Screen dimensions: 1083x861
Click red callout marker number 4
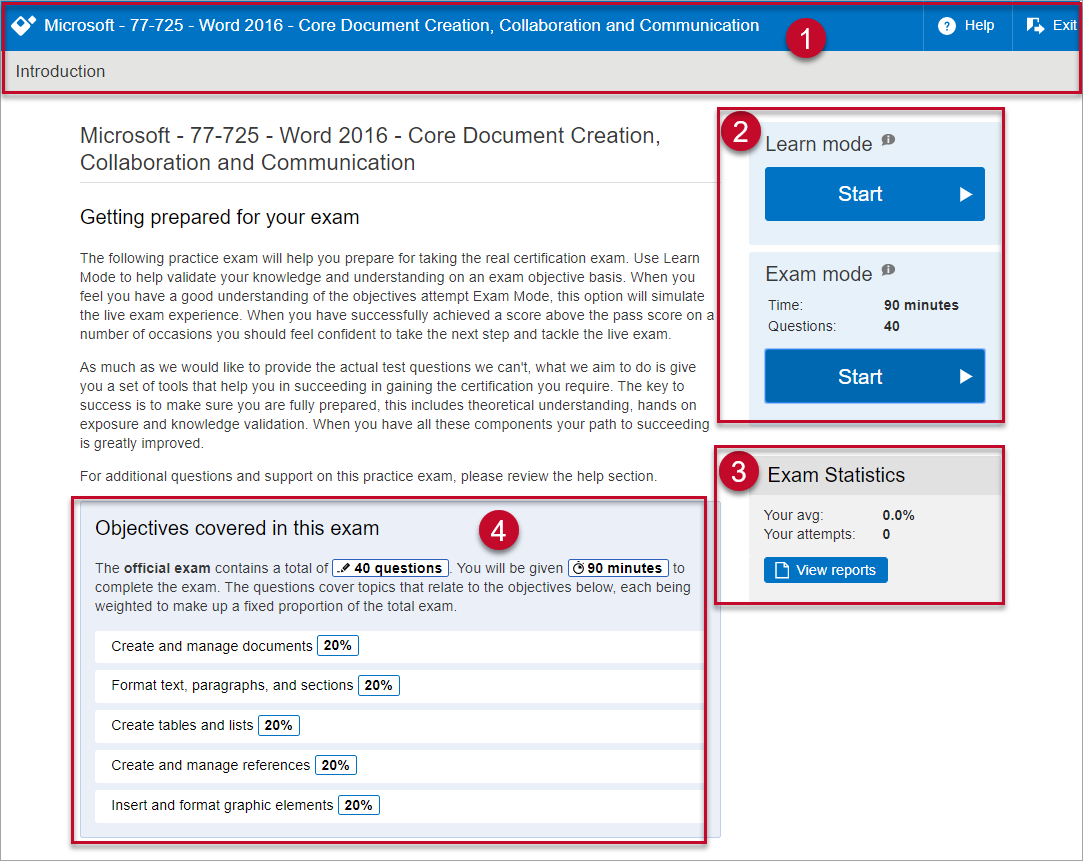pos(498,530)
